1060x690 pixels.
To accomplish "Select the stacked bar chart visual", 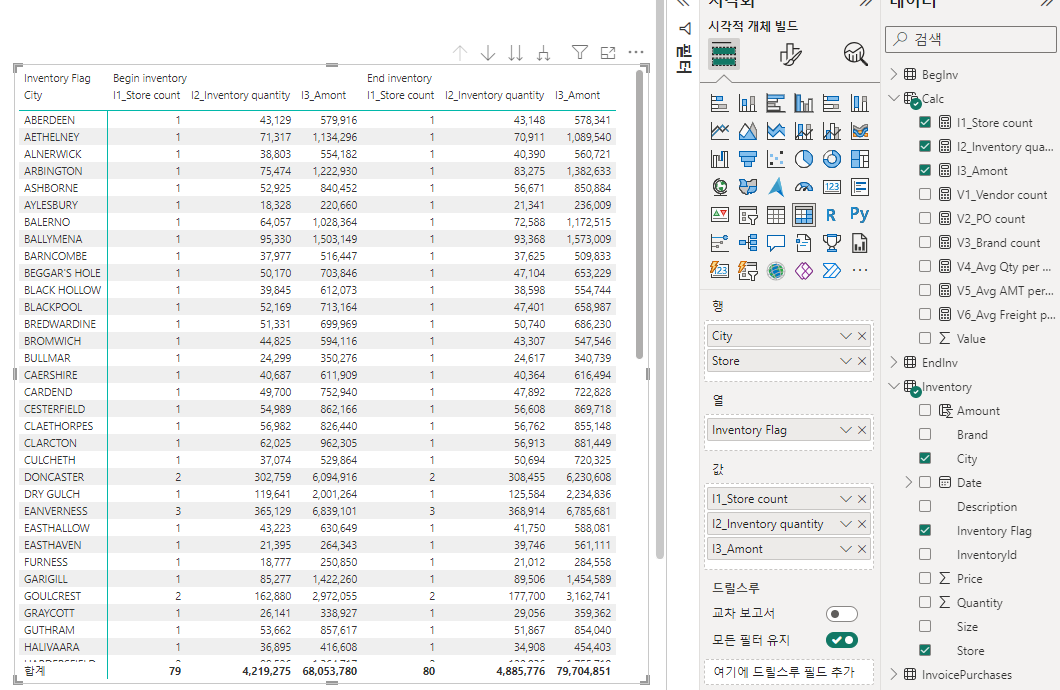I will point(719,103).
